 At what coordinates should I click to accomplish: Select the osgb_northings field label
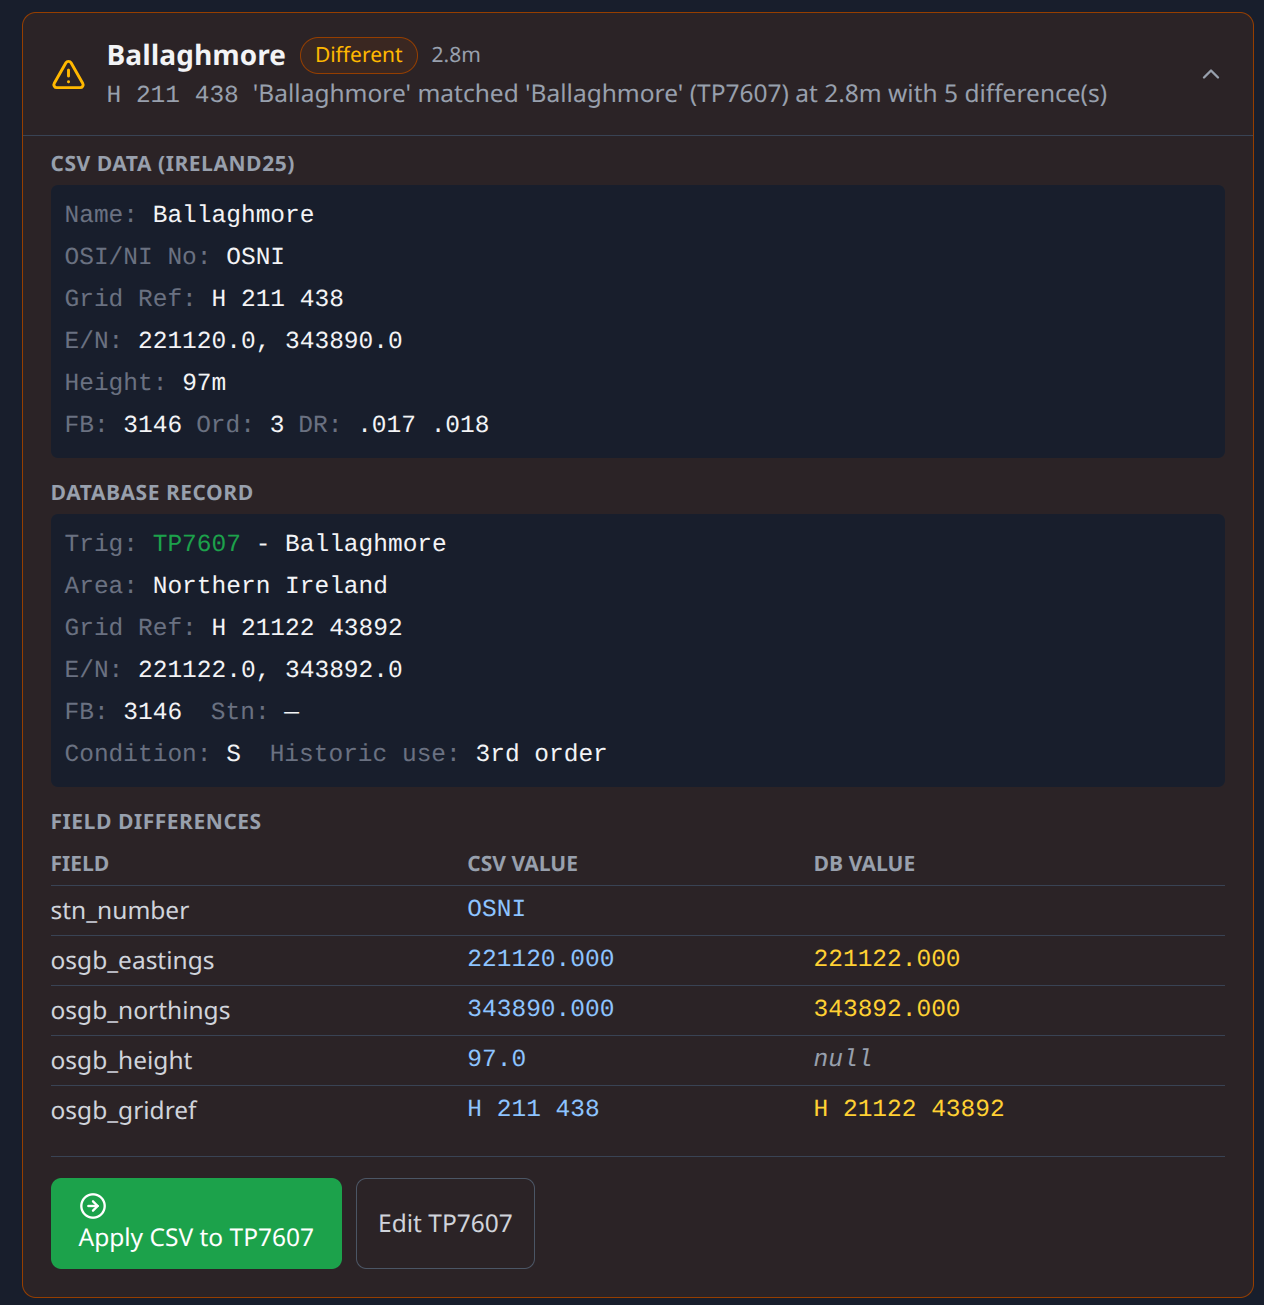point(141,1011)
